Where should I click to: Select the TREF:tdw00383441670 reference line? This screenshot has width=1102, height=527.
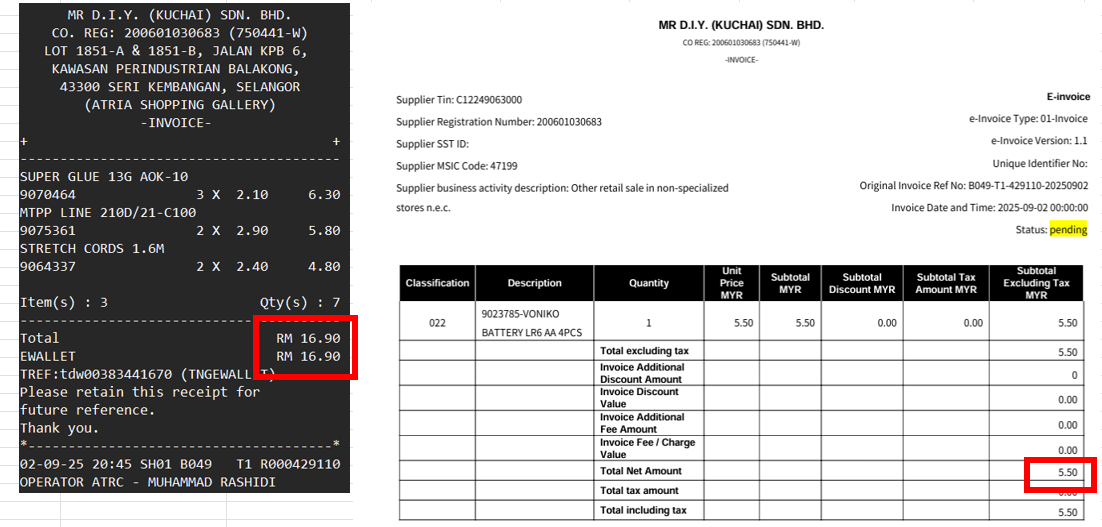148,375
